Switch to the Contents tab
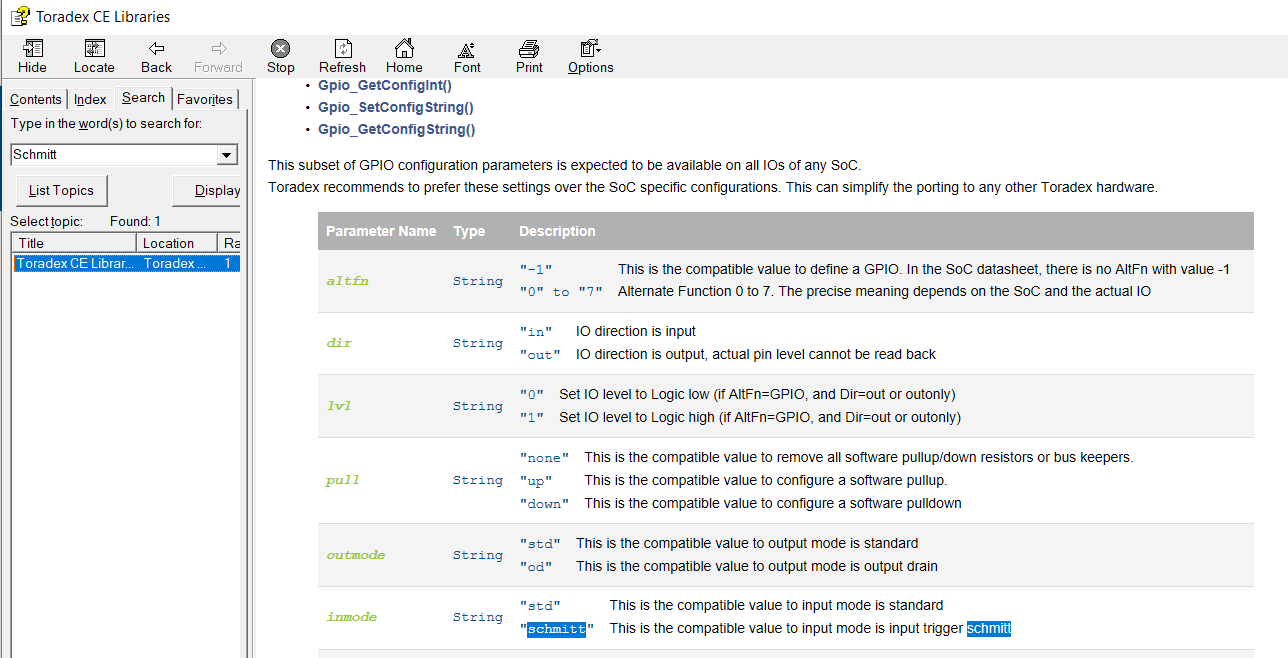The image size is (1288, 658). pyautogui.click(x=36, y=99)
